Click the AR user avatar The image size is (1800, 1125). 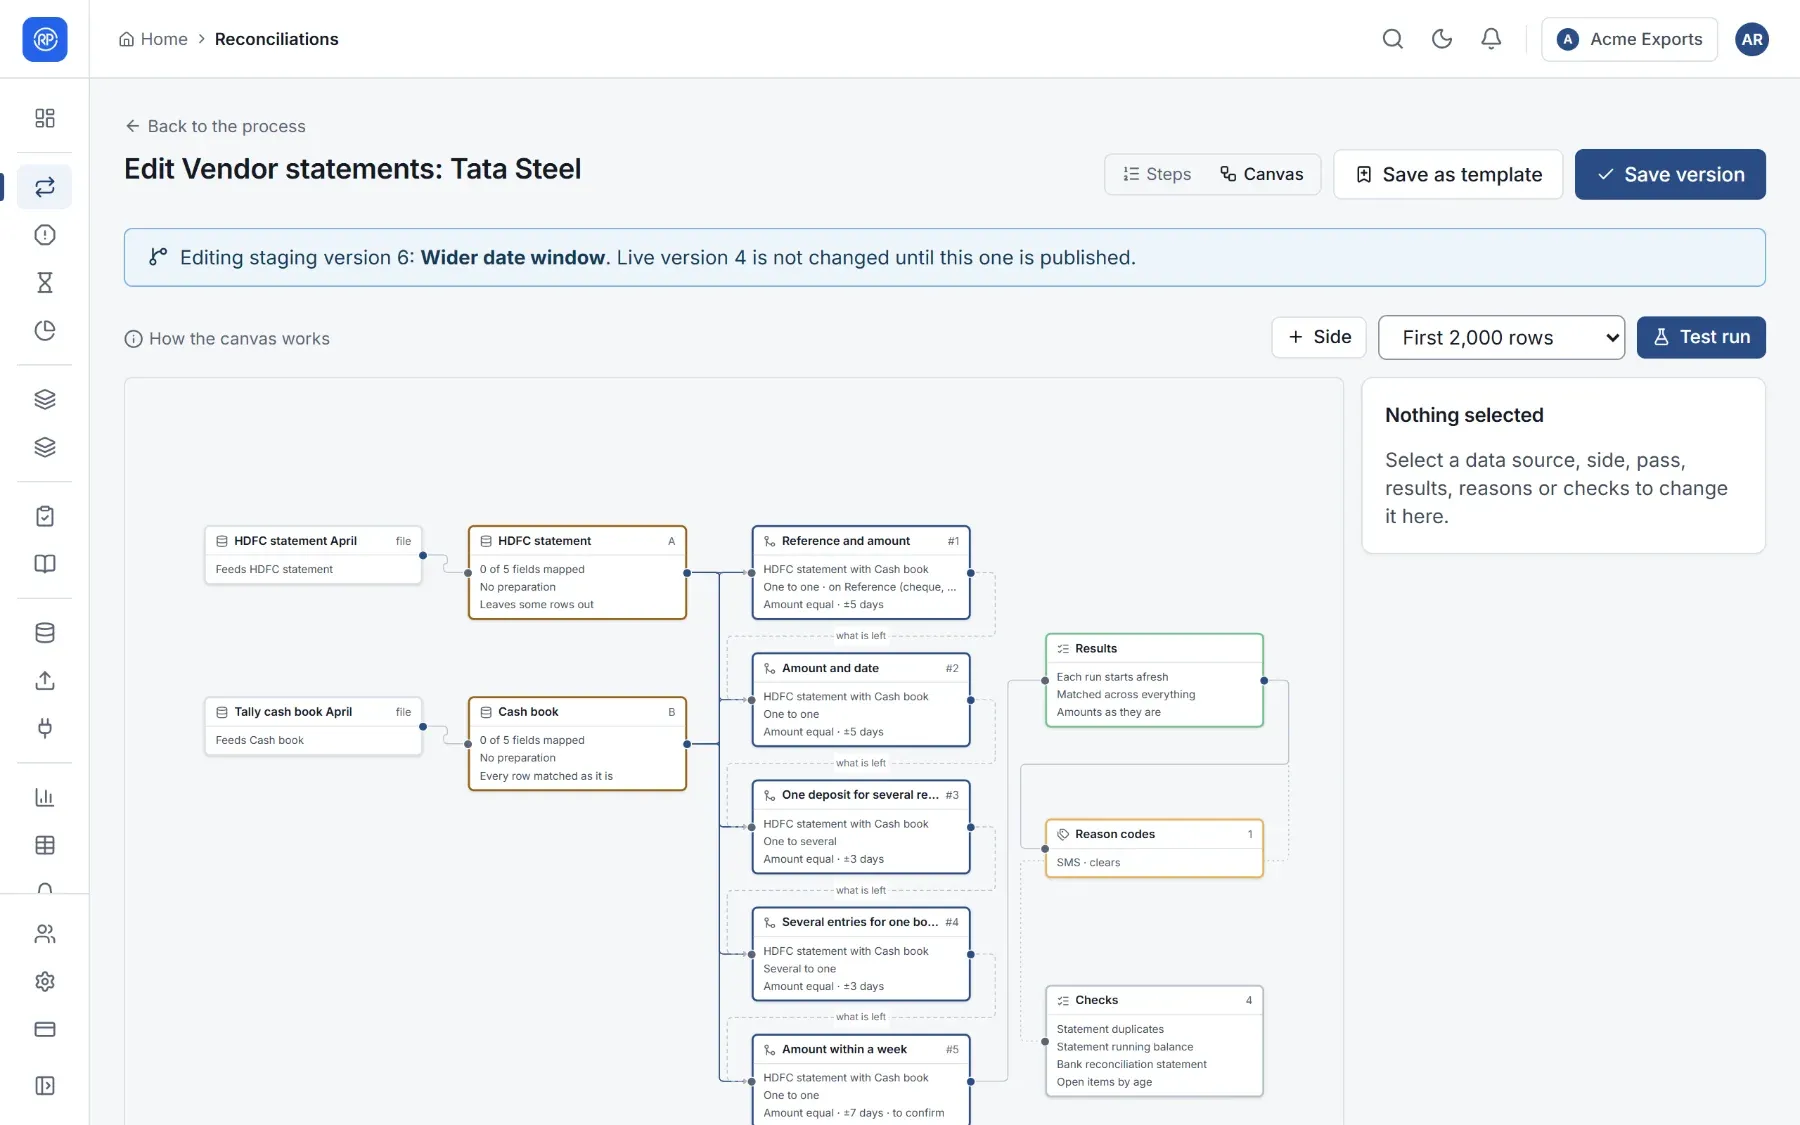tap(1752, 39)
